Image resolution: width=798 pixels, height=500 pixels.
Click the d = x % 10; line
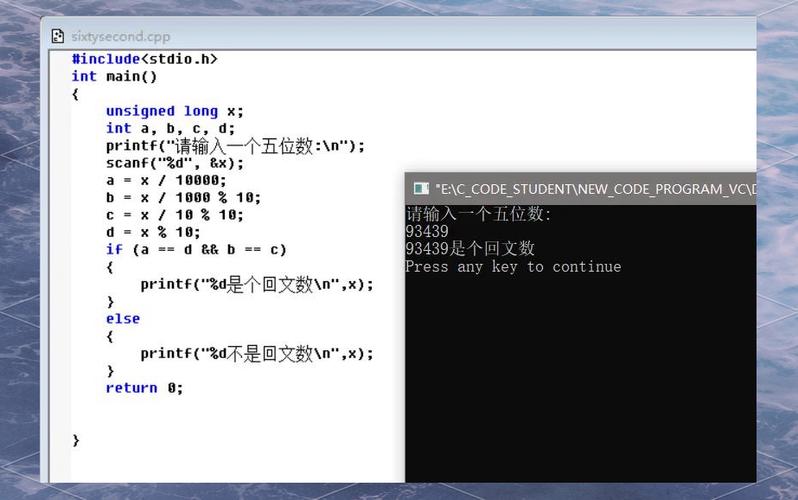point(153,232)
